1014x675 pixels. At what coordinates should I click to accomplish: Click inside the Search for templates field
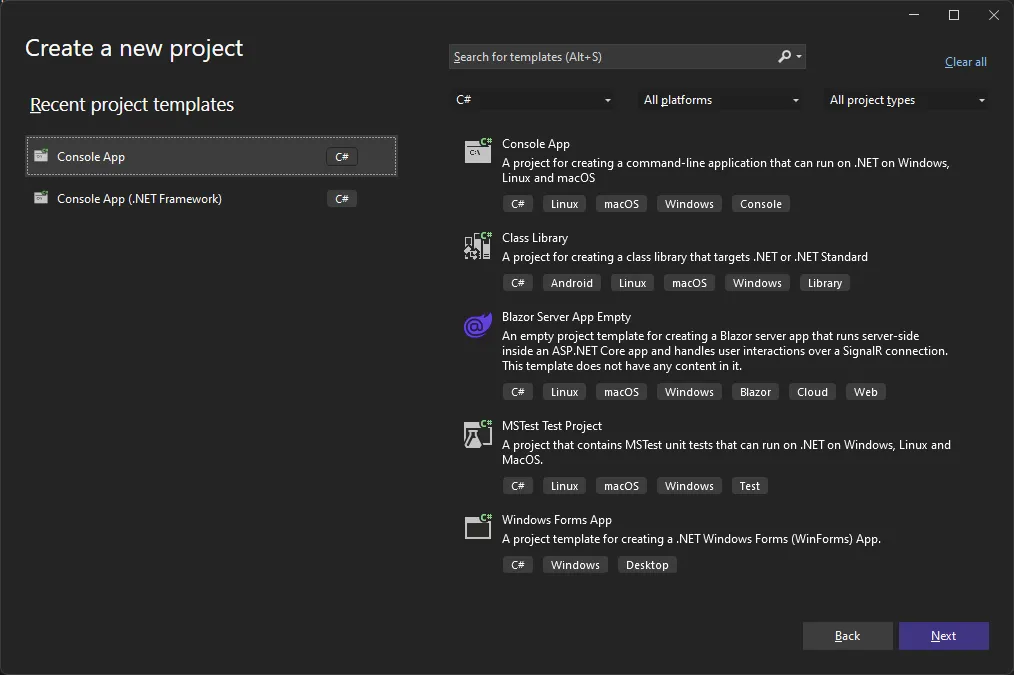600,56
